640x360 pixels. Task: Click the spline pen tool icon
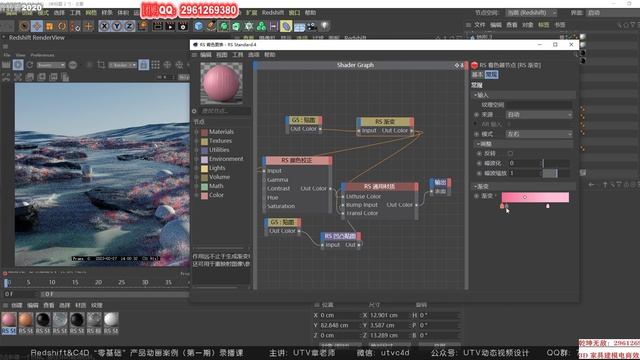pyautogui.click(x=211, y=26)
